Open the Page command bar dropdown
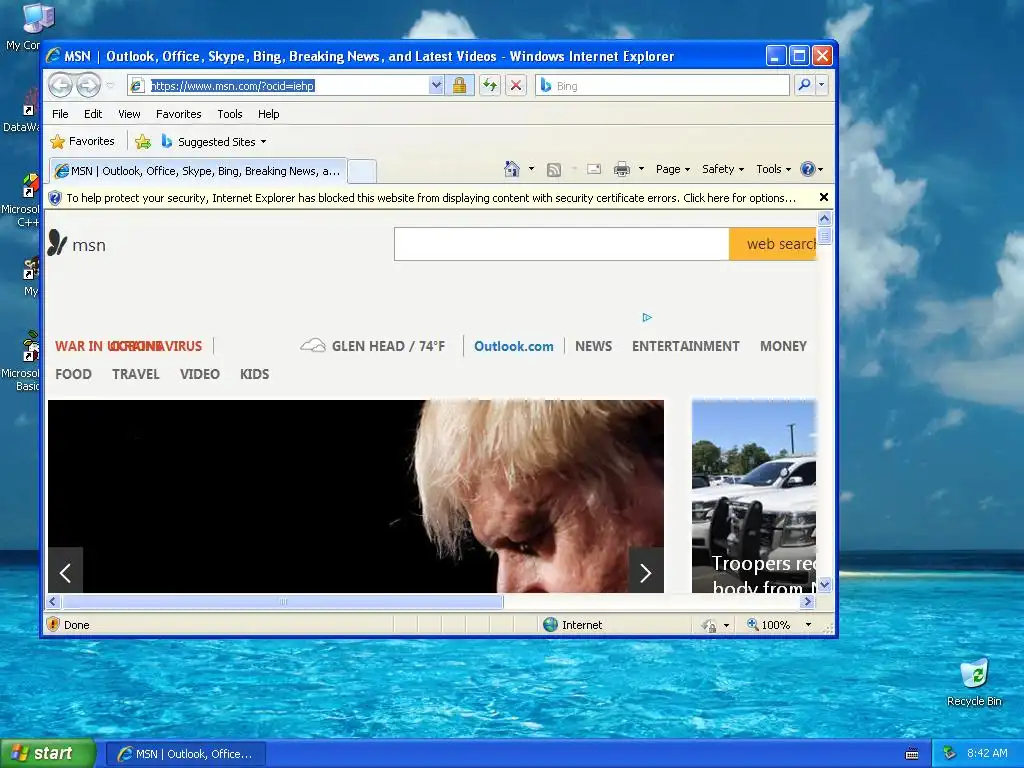1024x768 pixels. [673, 169]
